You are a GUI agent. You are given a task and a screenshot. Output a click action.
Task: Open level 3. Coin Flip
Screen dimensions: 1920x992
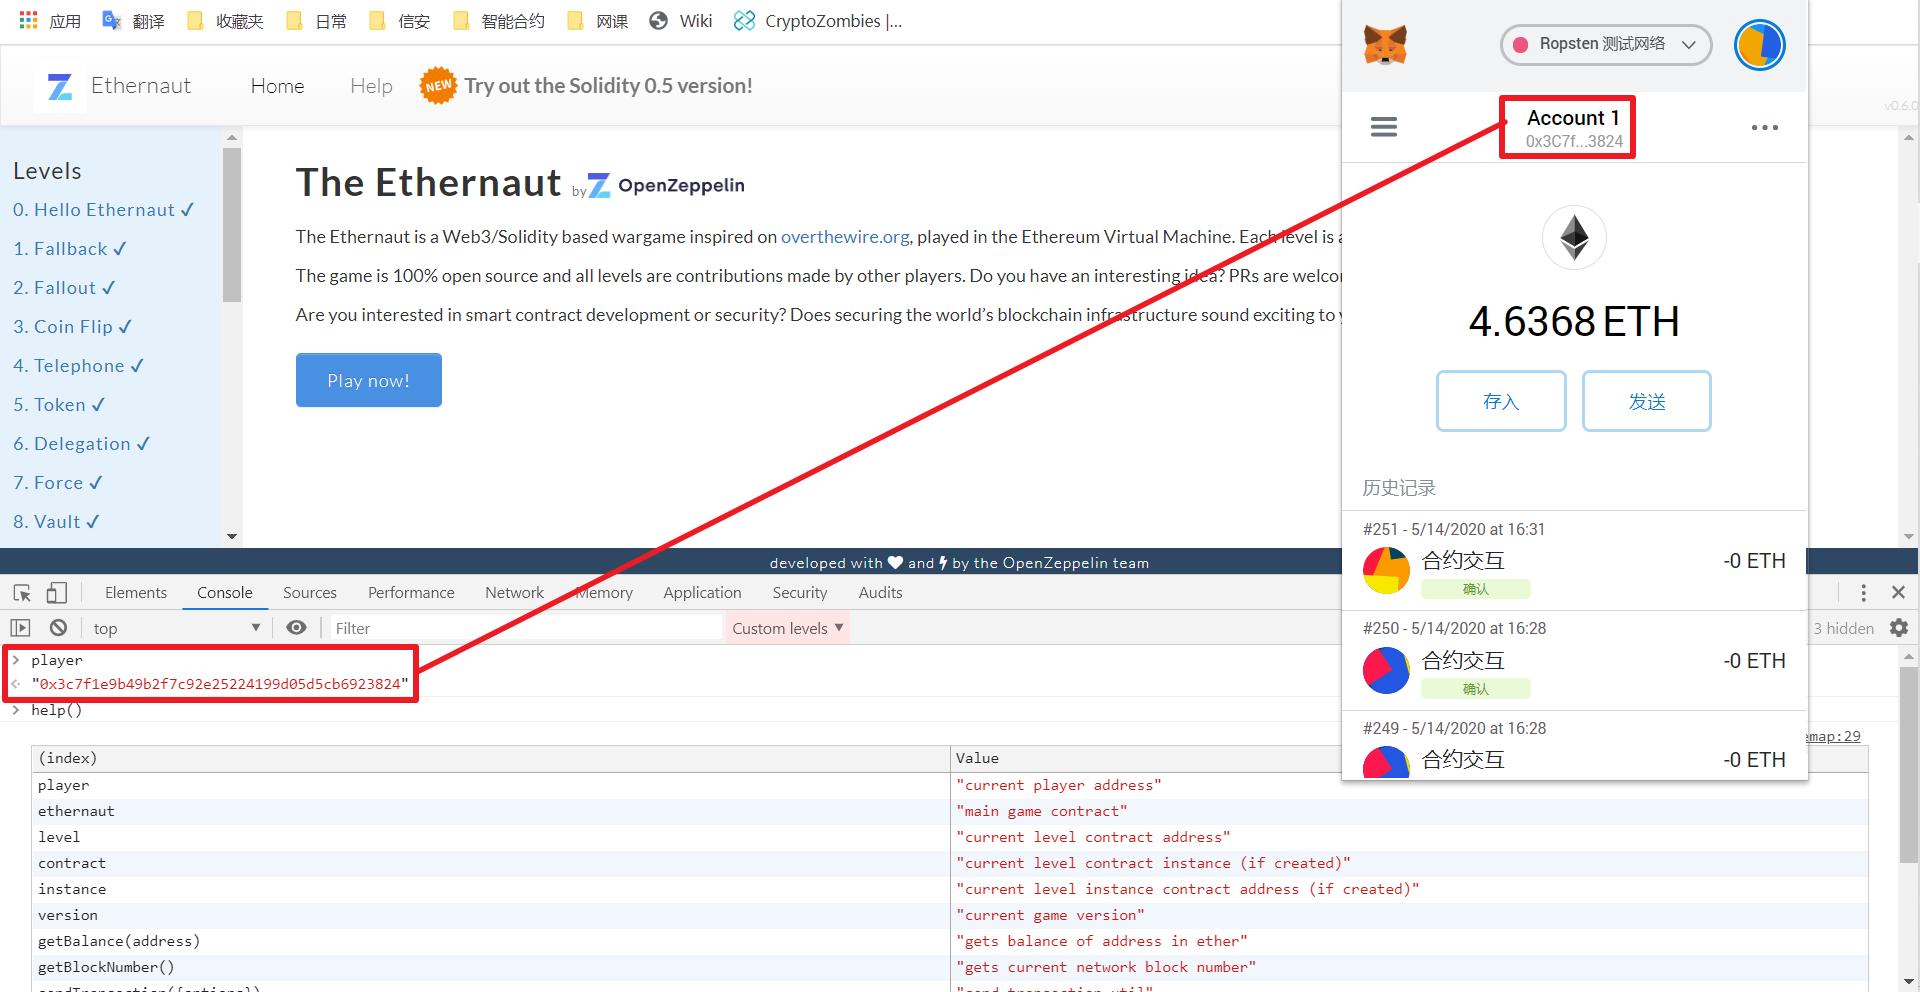(x=72, y=327)
